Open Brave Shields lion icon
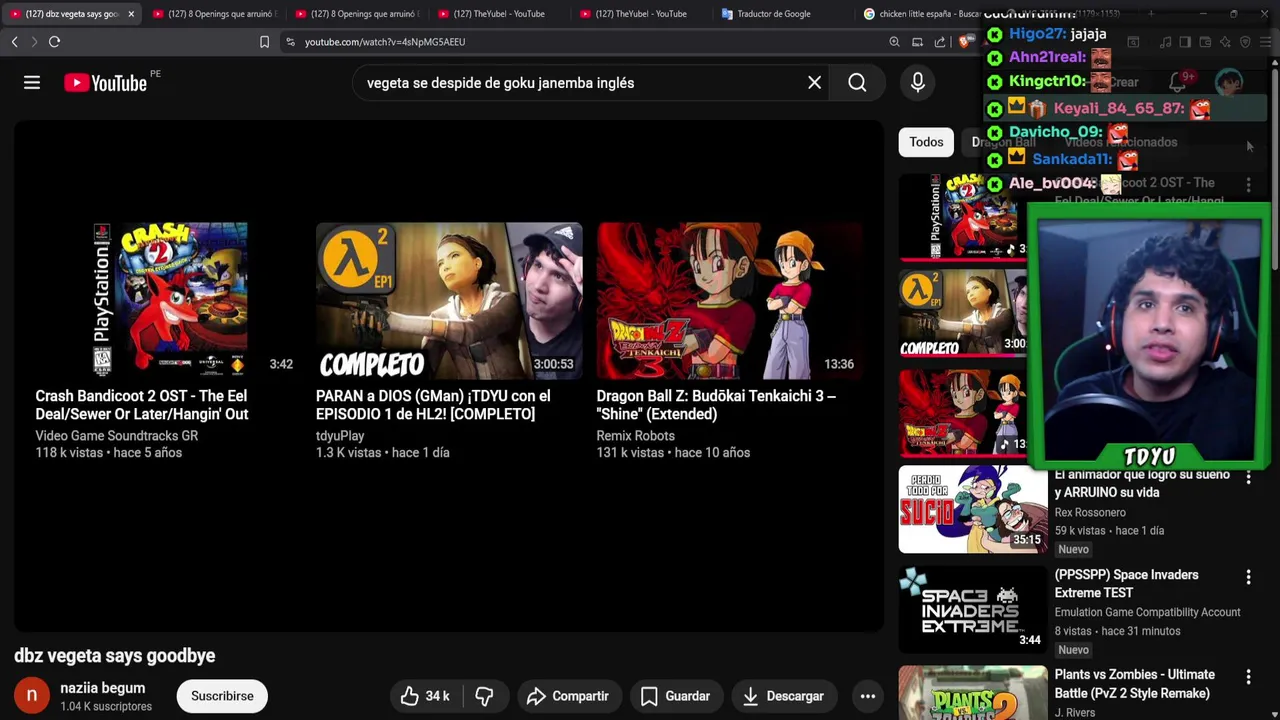Screen dimensions: 1280x720 coord(964,42)
